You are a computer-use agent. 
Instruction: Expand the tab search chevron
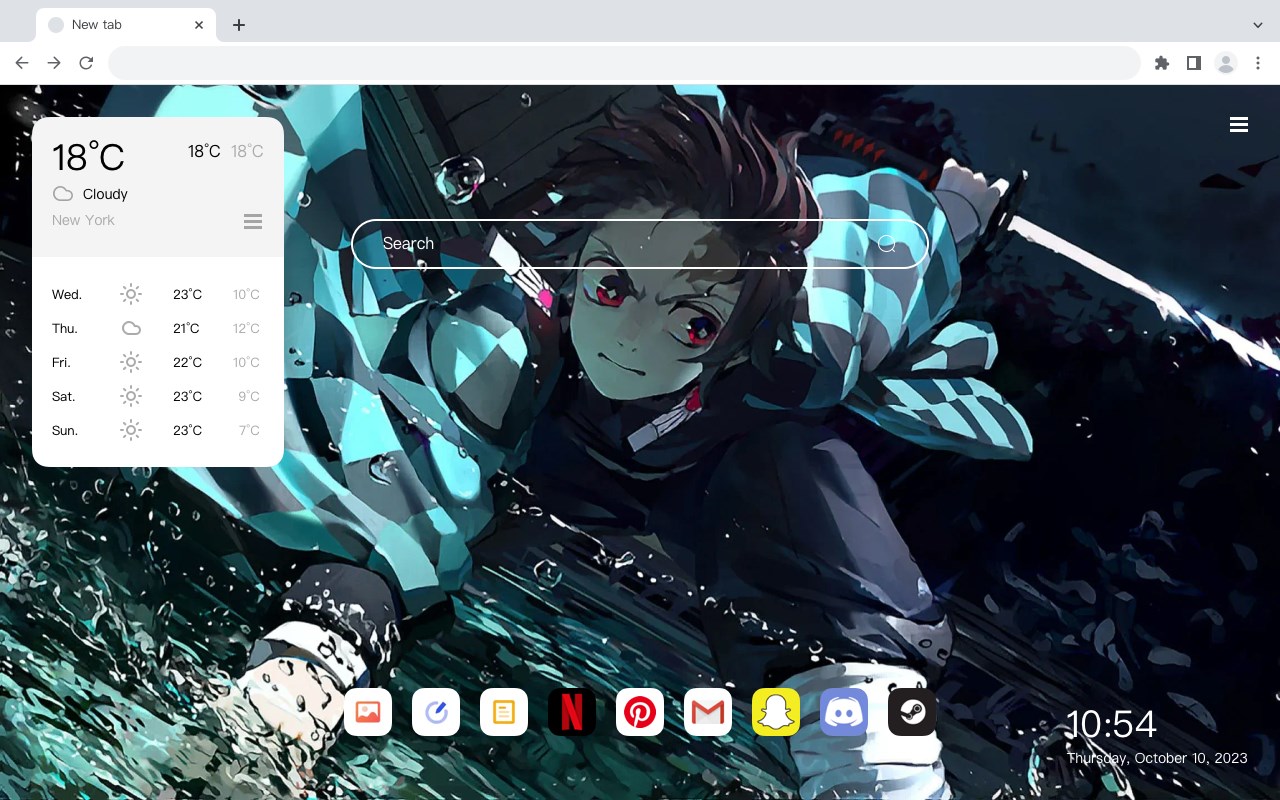(x=1258, y=25)
